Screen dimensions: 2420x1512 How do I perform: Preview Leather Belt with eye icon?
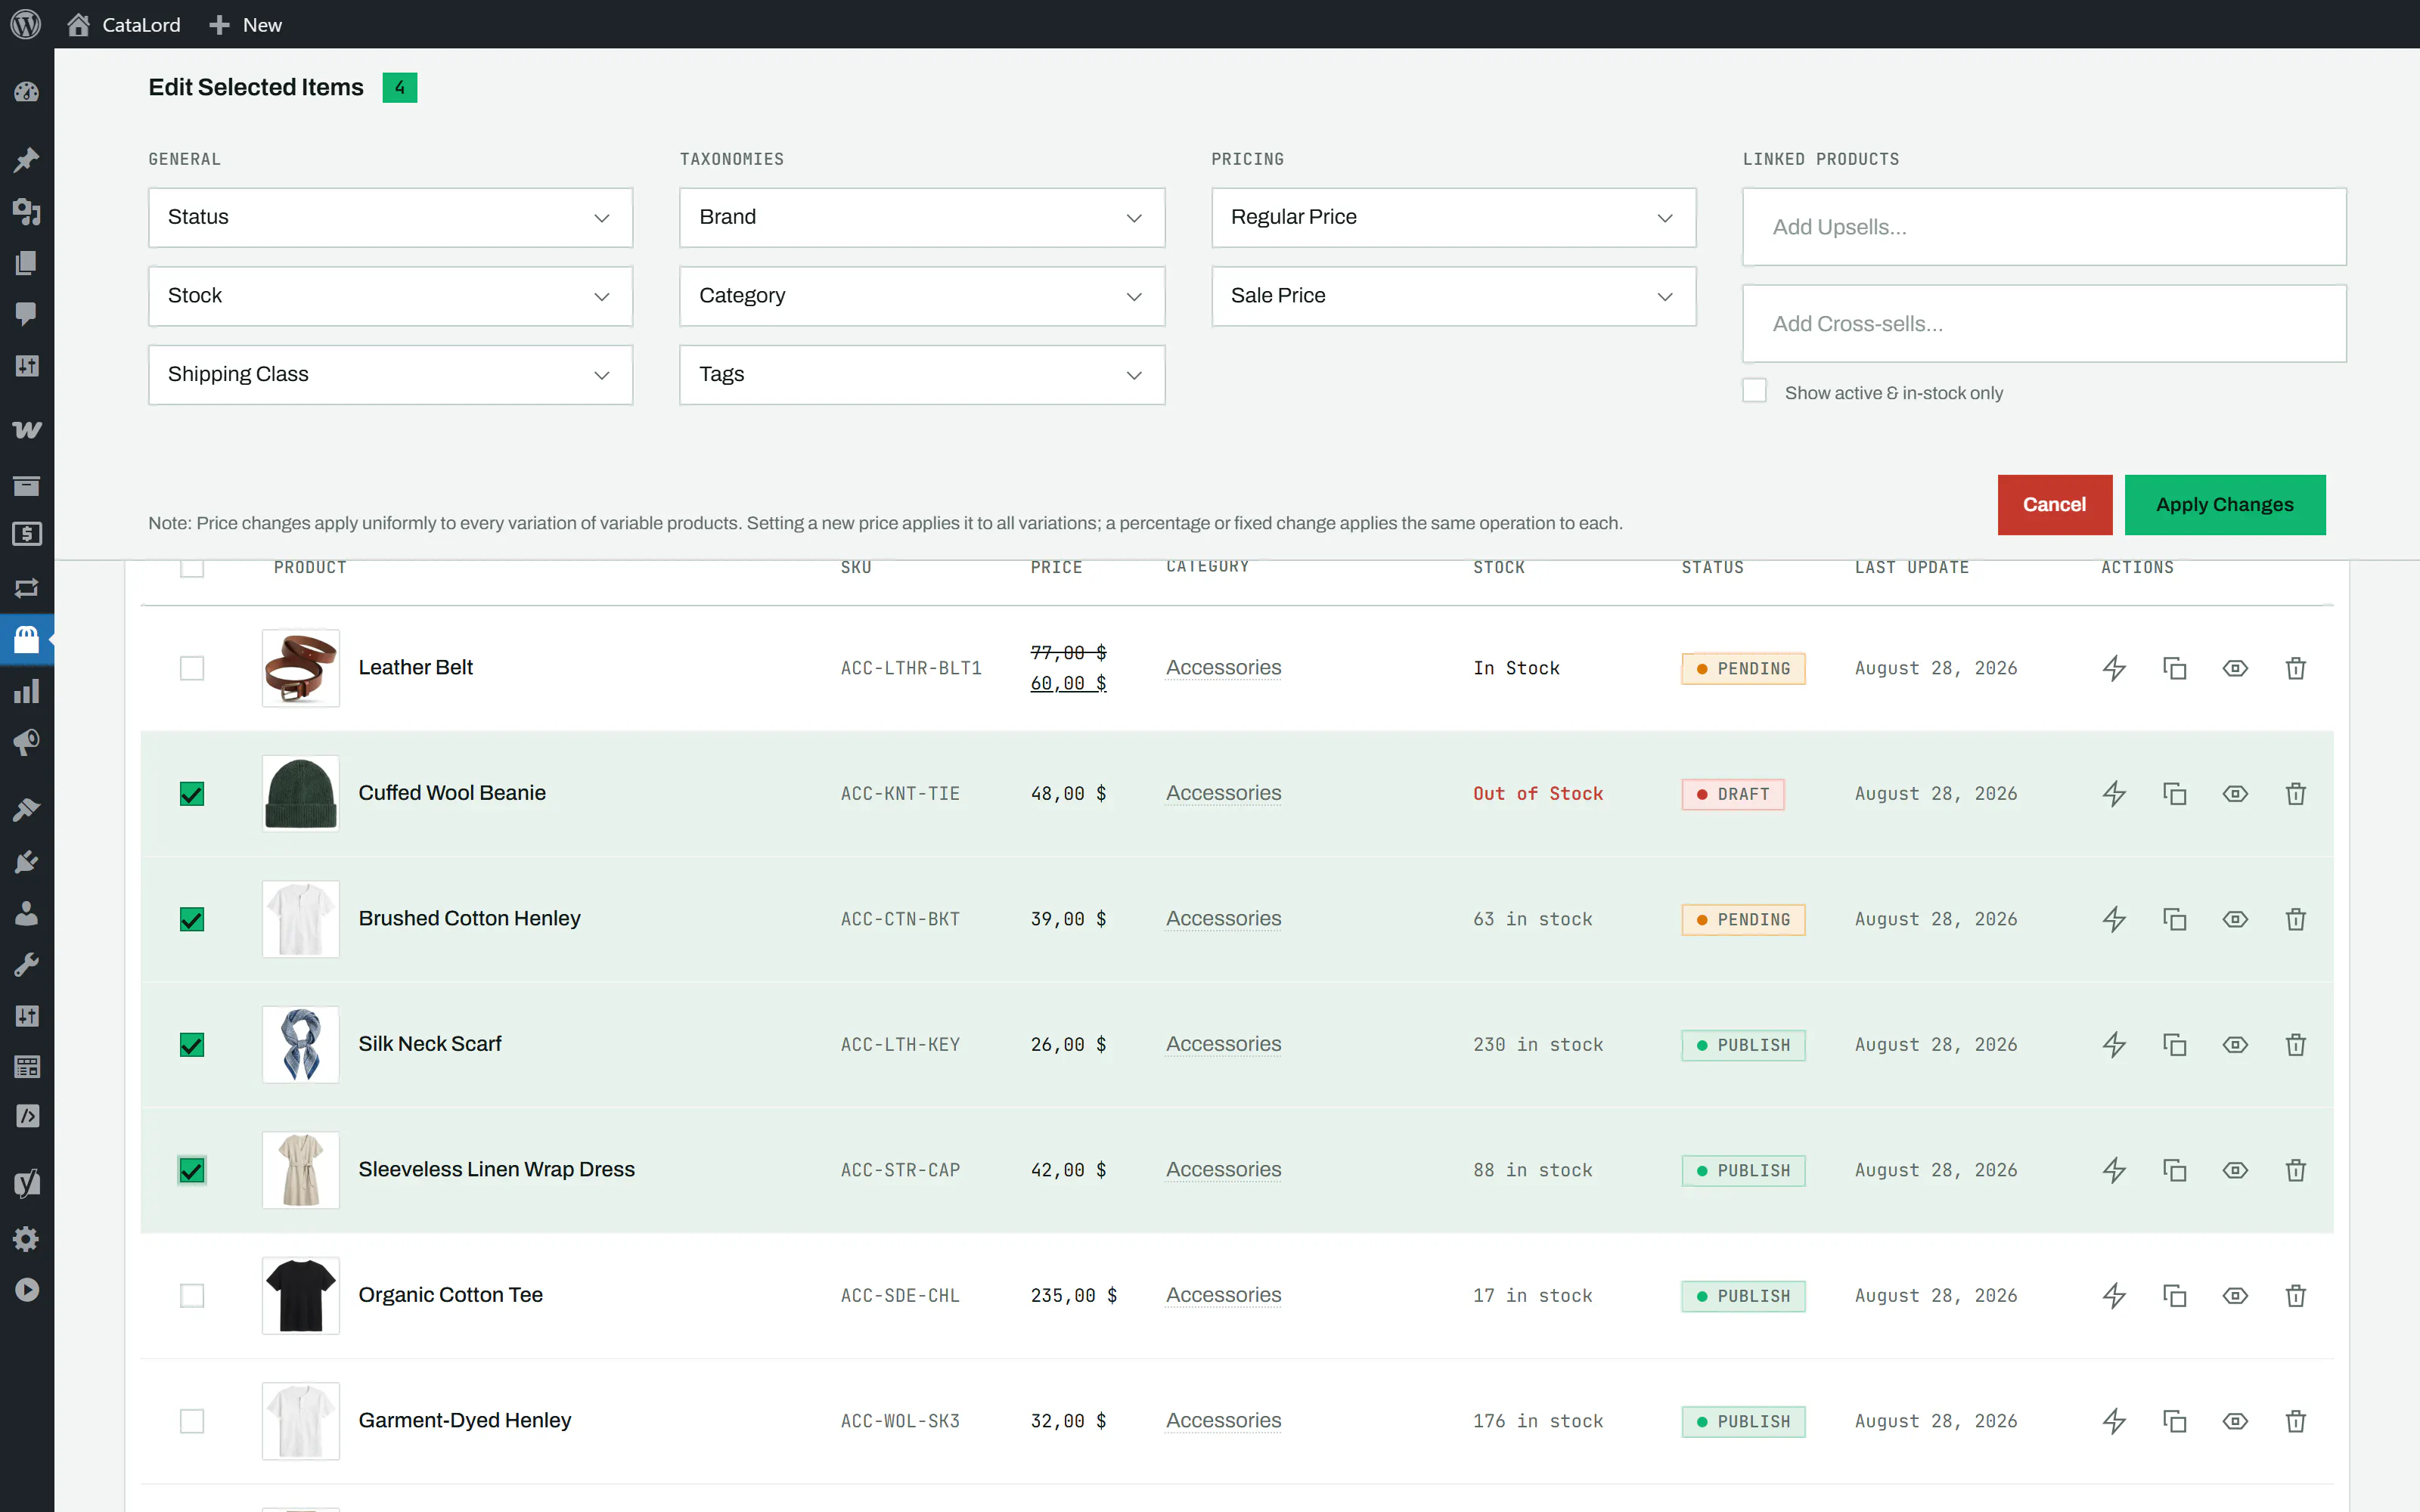(x=2235, y=668)
